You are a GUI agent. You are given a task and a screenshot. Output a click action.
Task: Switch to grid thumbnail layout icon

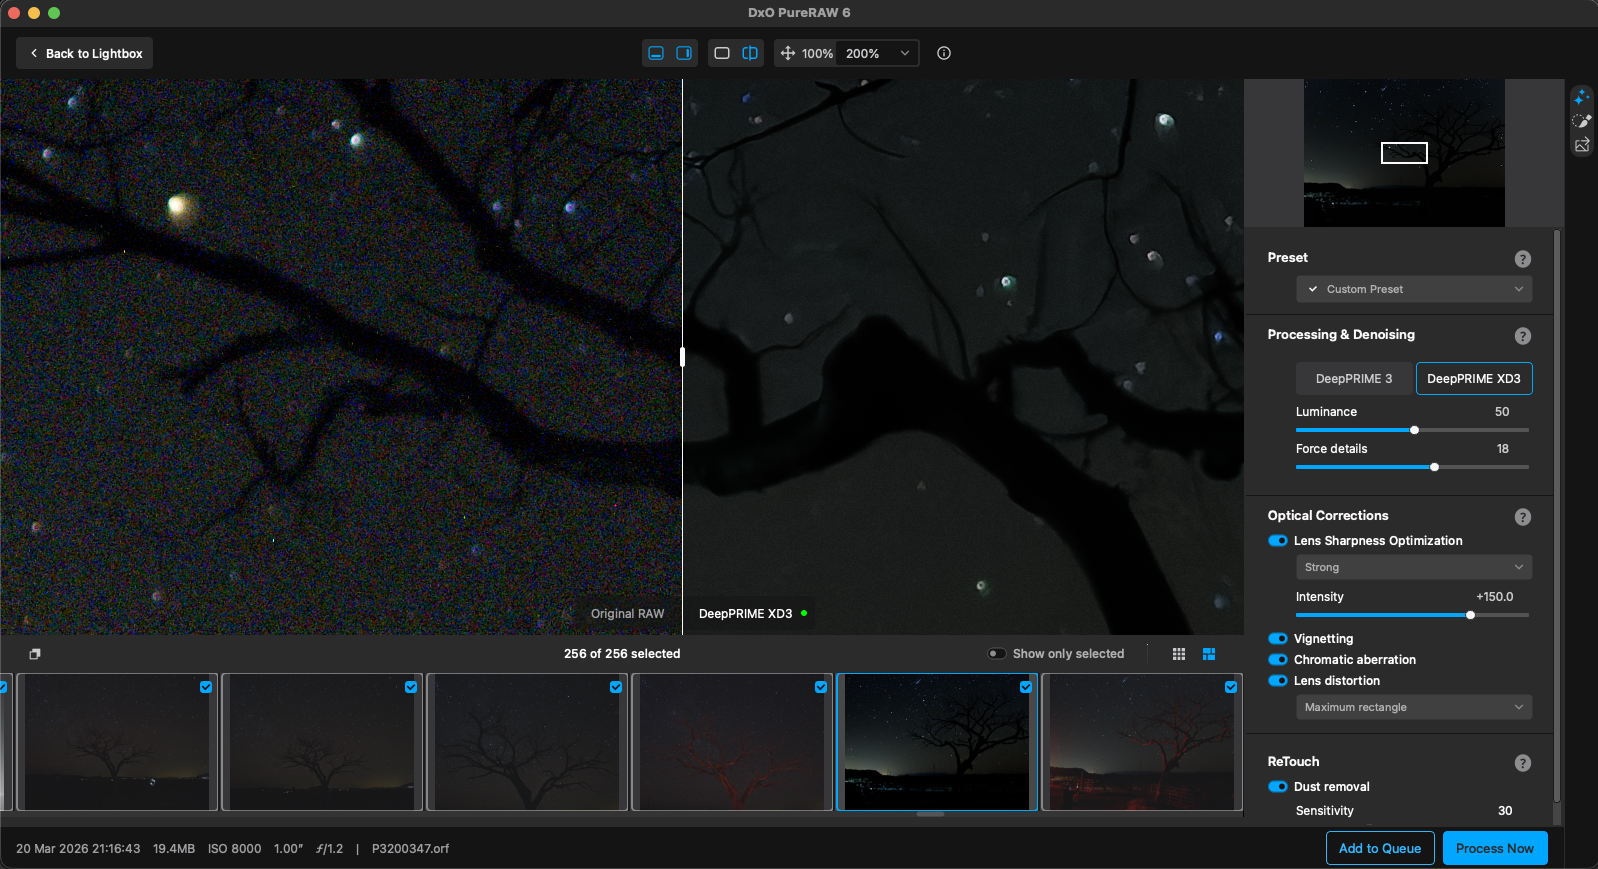(1179, 654)
